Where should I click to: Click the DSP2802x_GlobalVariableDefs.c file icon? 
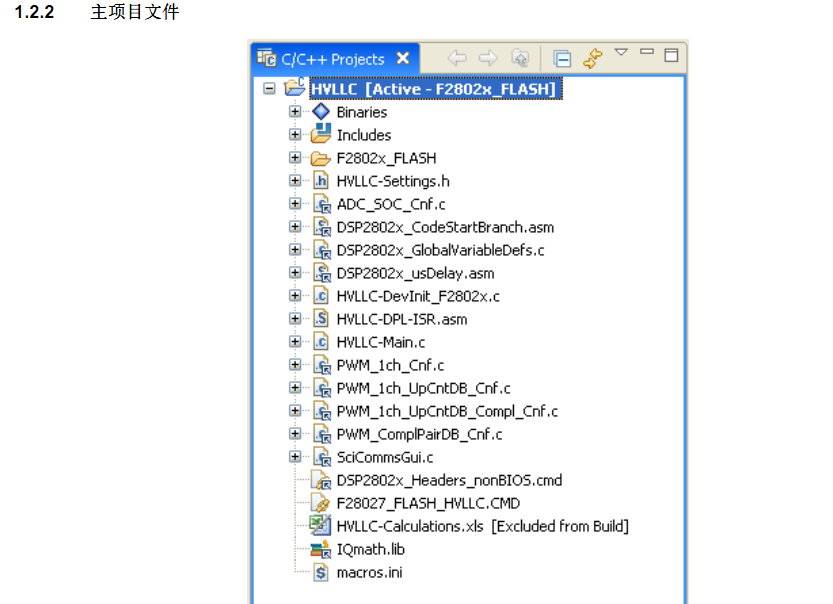322,250
